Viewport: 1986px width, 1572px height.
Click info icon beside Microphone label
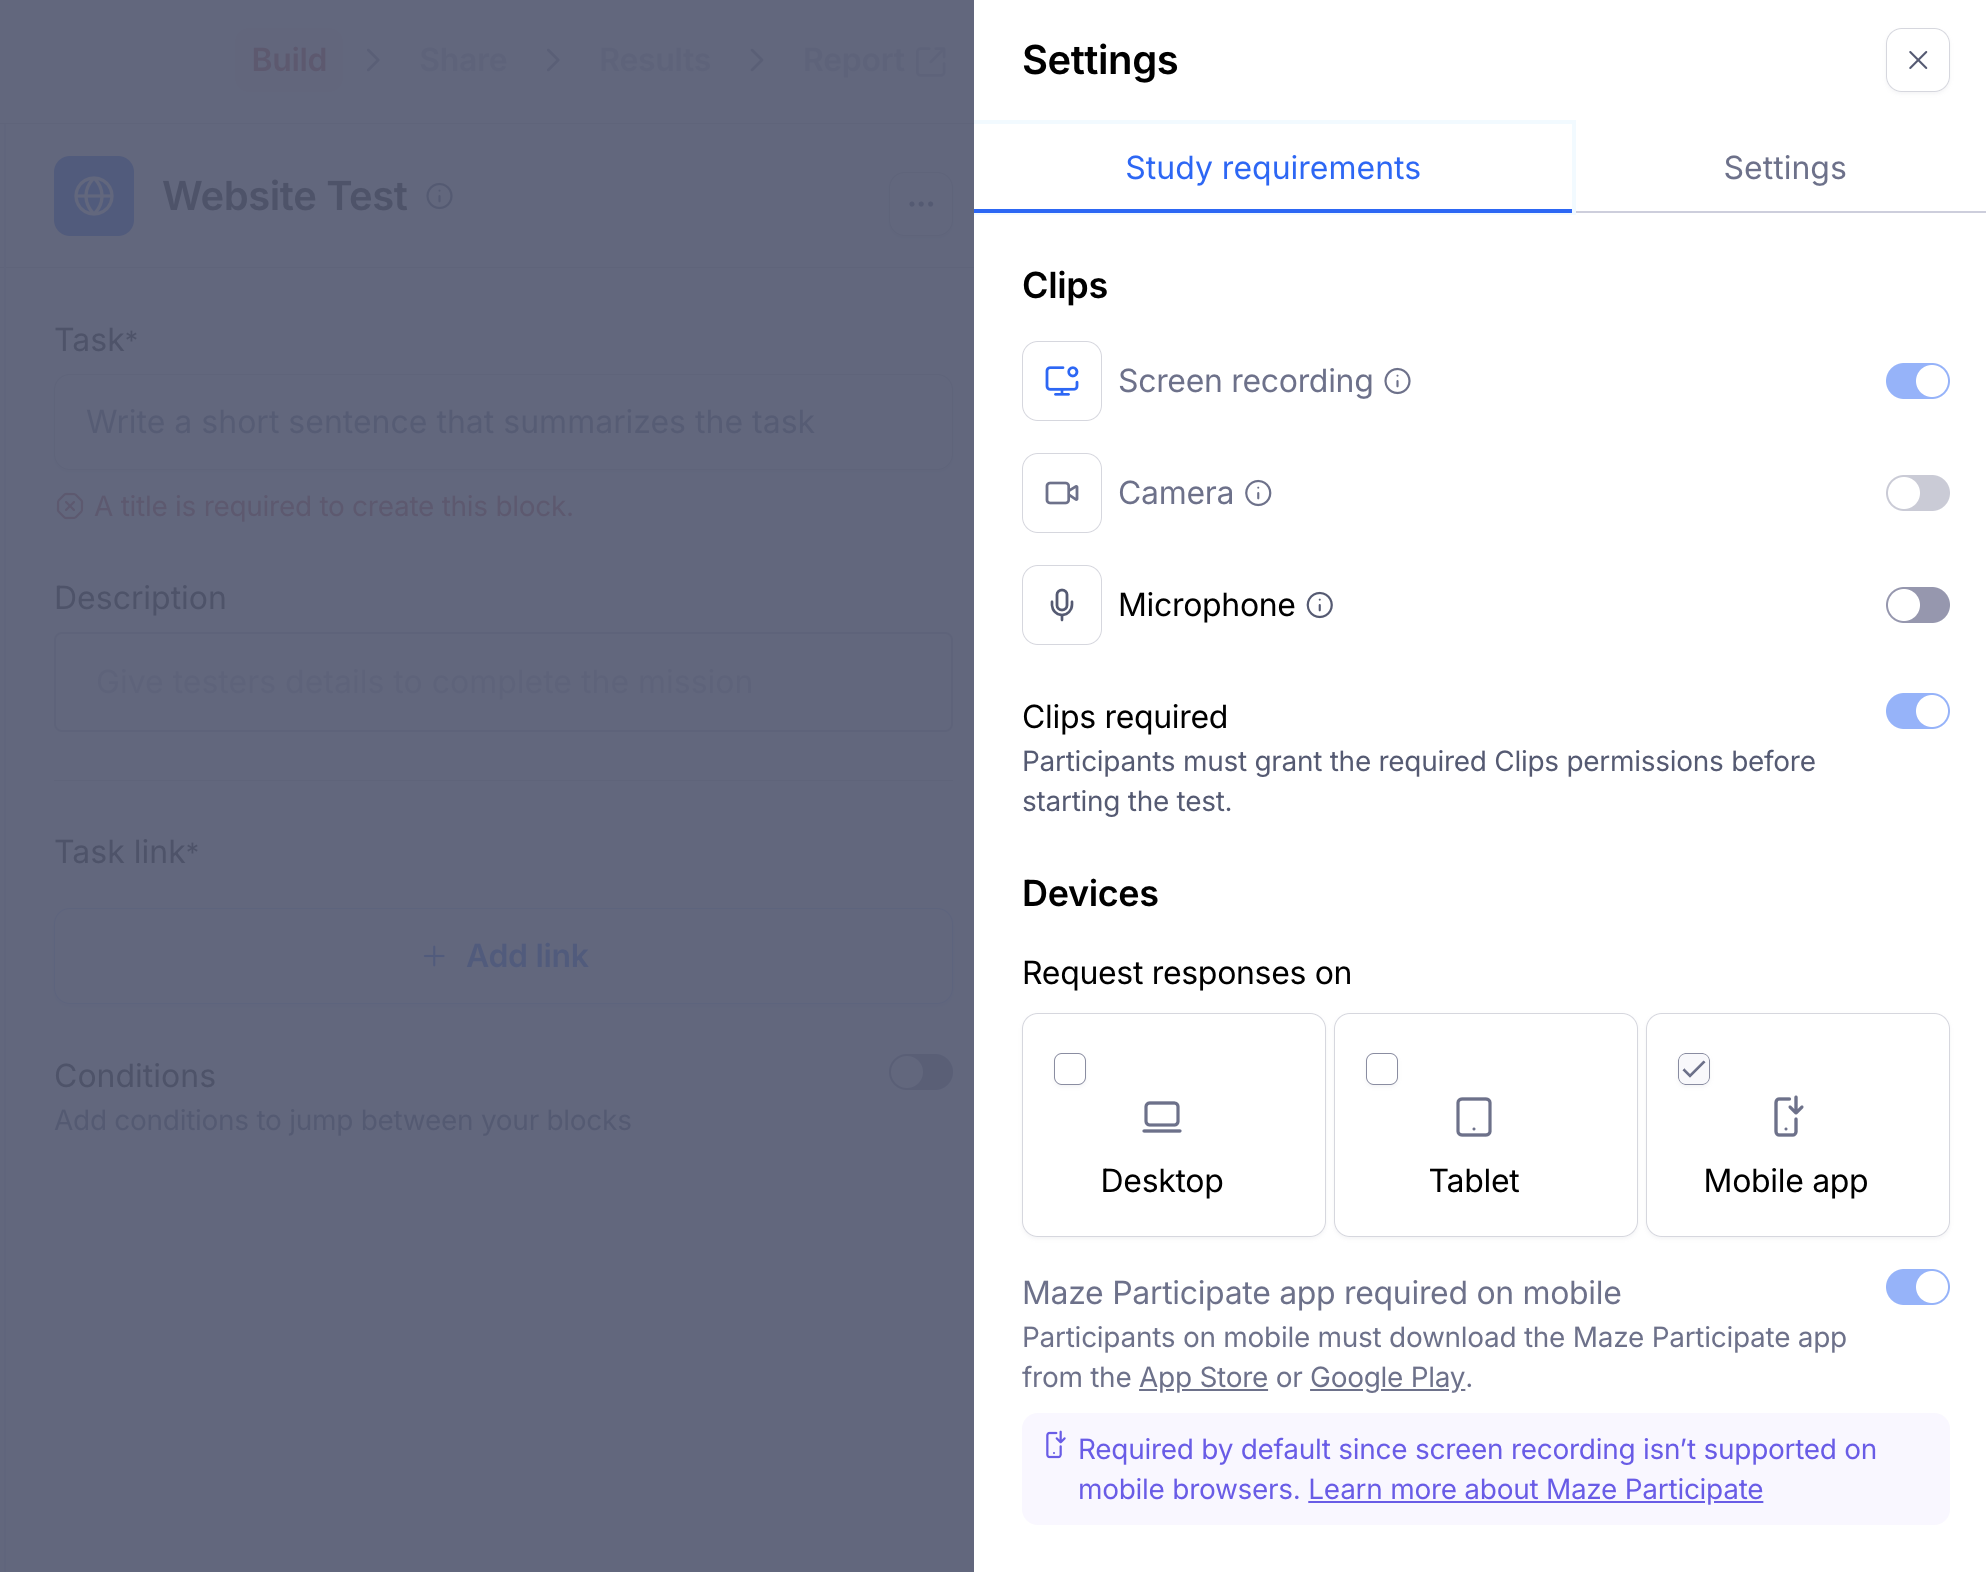(1320, 605)
